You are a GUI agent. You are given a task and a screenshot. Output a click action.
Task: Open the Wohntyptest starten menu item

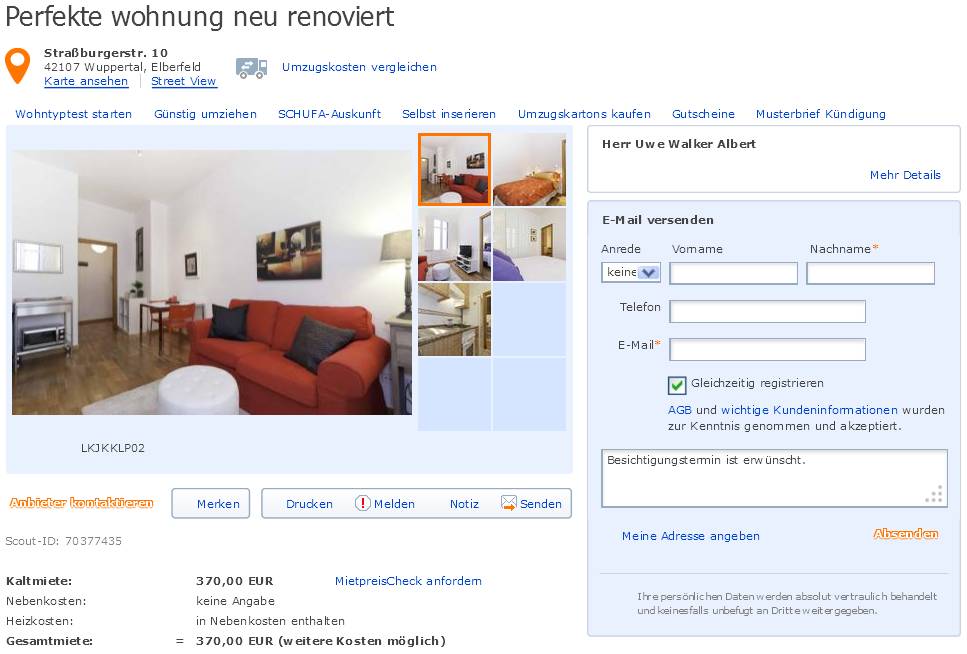click(73, 114)
